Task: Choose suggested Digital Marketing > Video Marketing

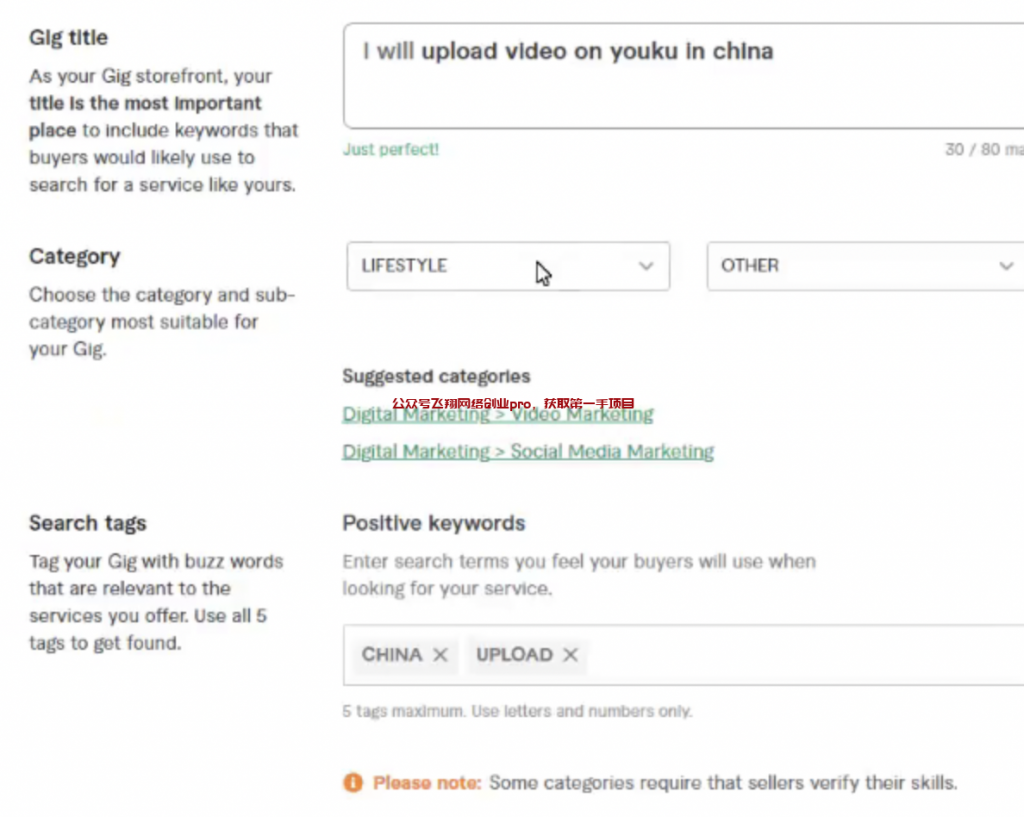Action: coord(497,414)
